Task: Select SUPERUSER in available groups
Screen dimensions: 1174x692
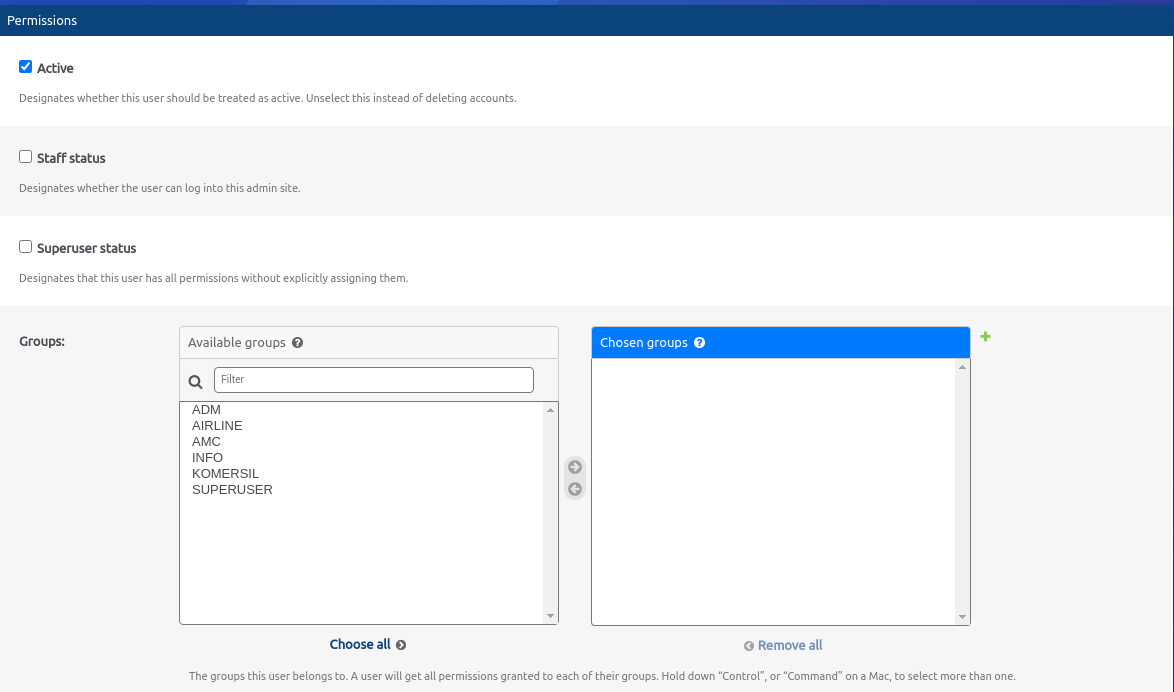Action: tap(232, 490)
